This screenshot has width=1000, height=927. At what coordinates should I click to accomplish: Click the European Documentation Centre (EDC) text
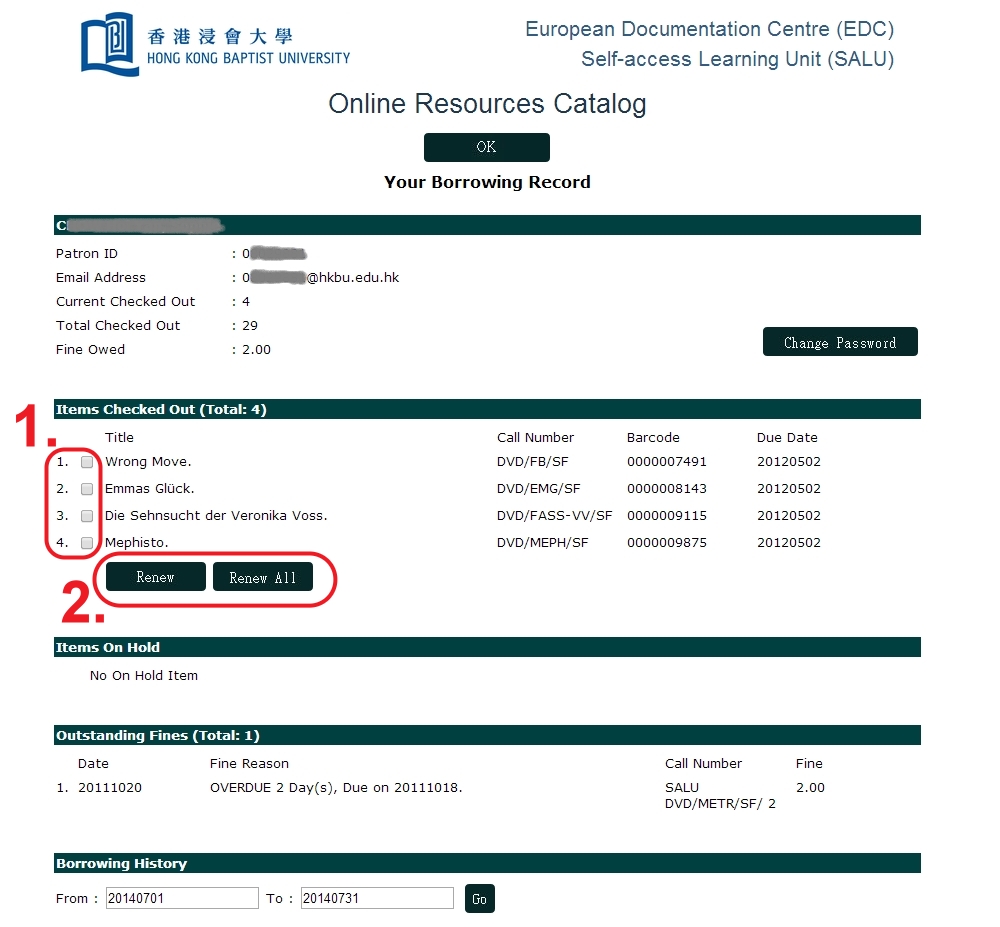[709, 29]
